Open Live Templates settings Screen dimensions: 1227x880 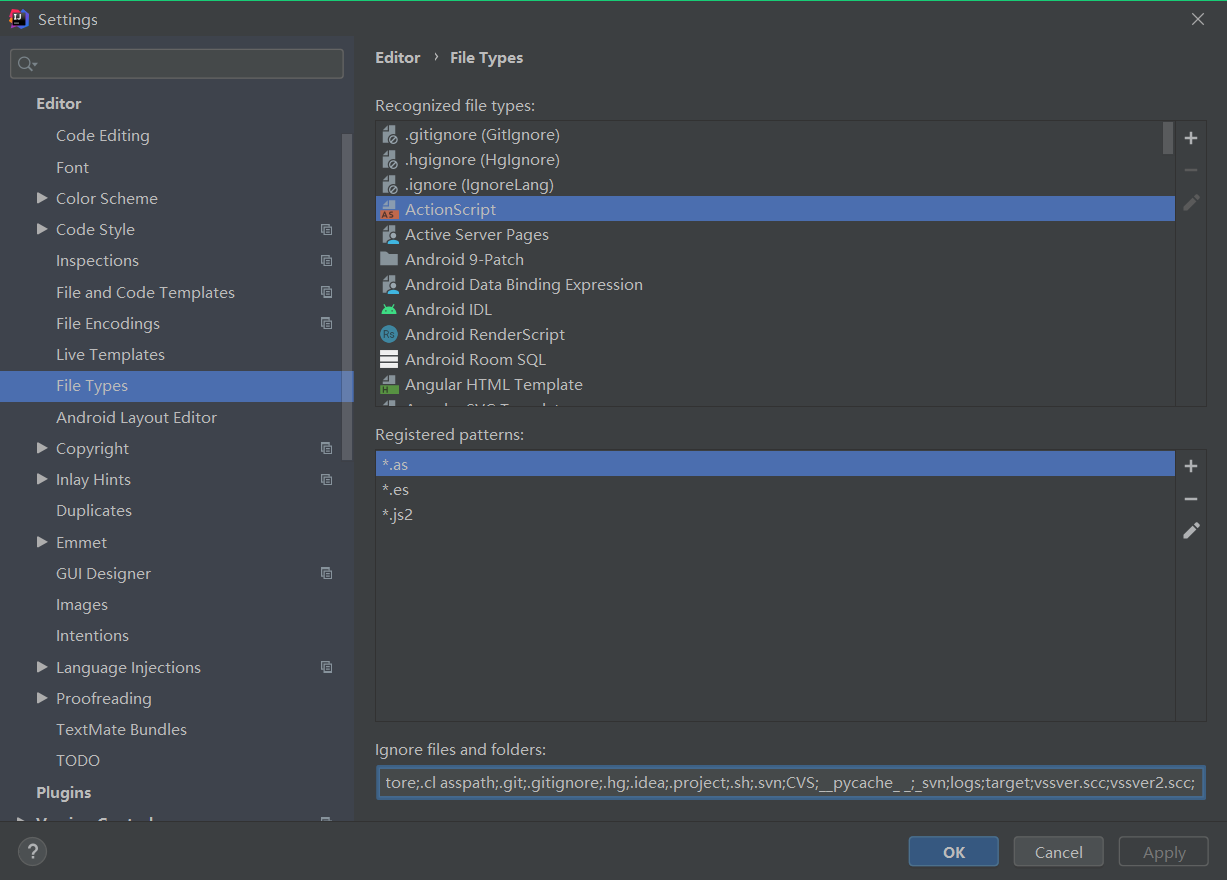(x=110, y=354)
